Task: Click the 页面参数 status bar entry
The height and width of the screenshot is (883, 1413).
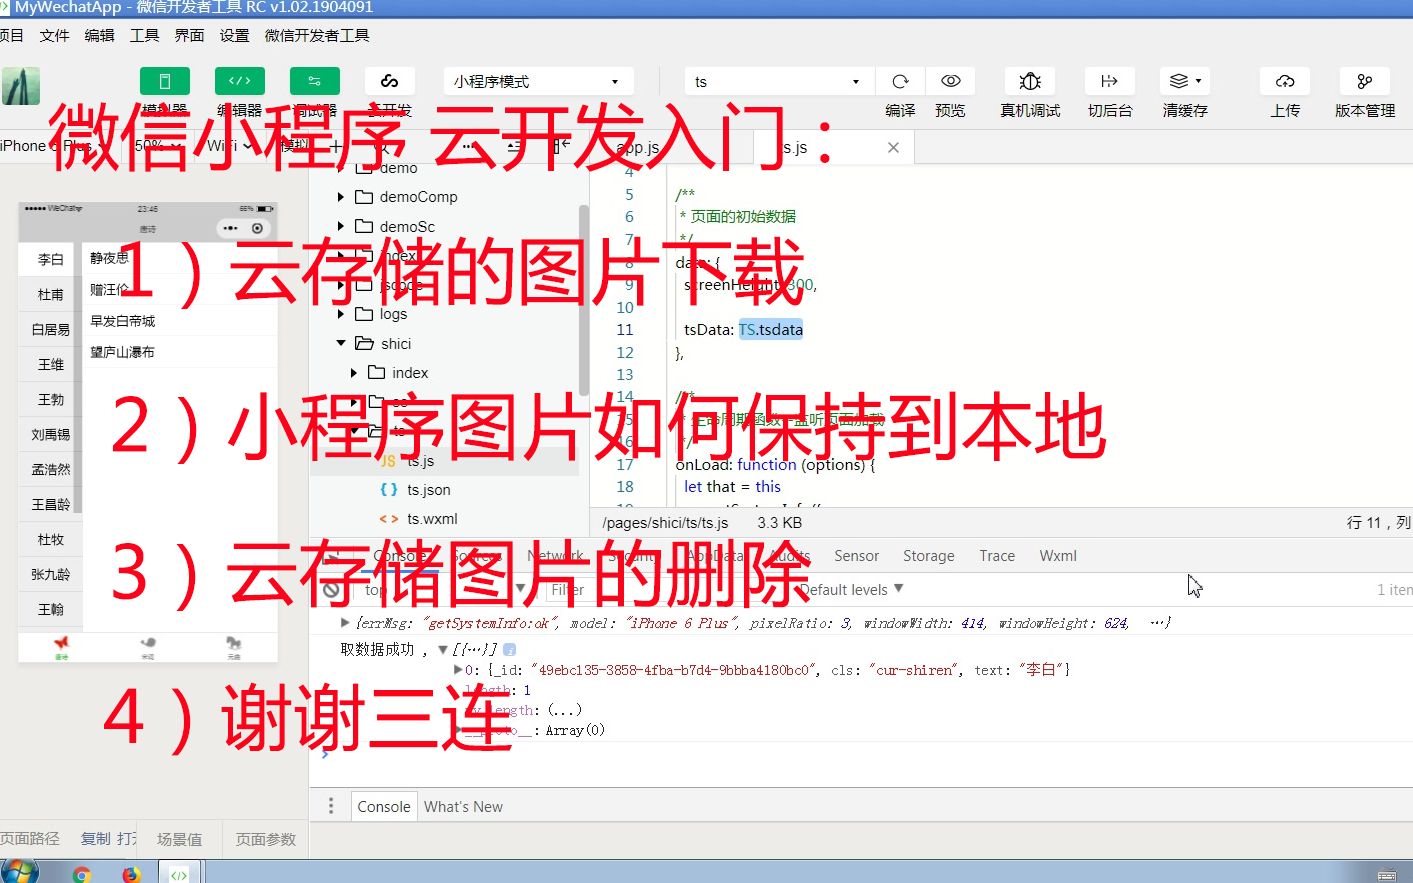Action: 266,839
